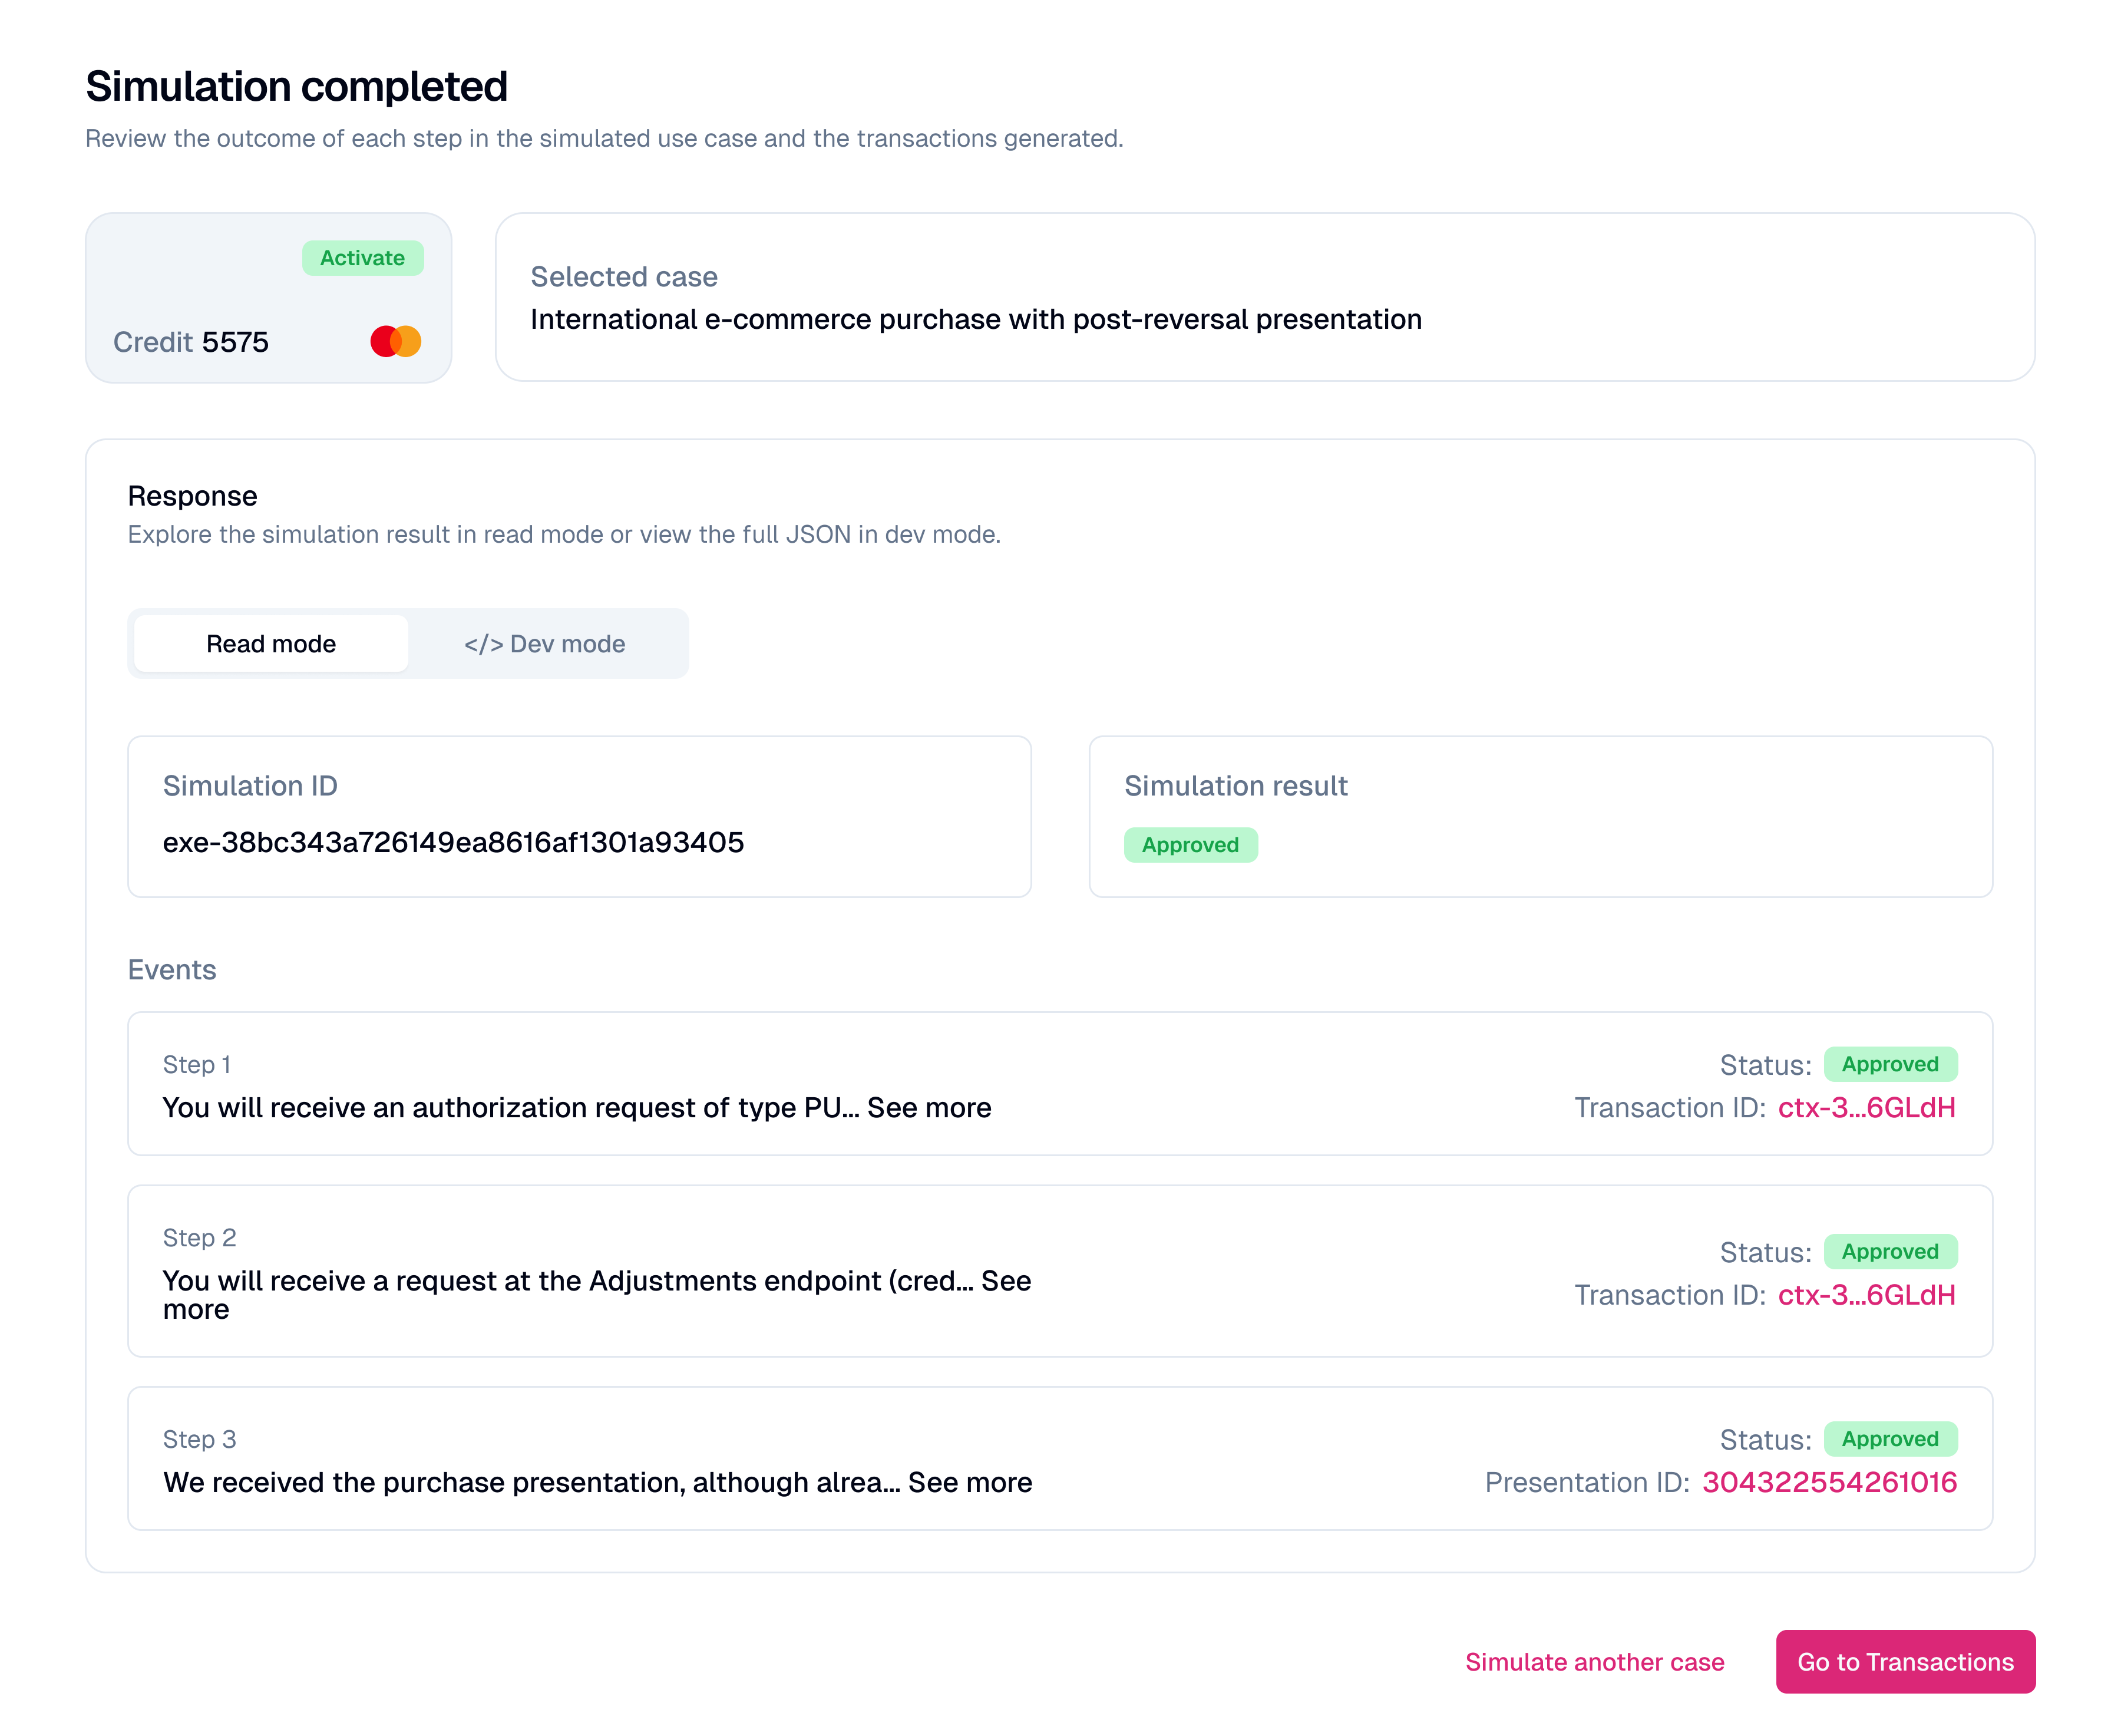
Task: Expand Step 1 description with See more
Action: 929,1108
